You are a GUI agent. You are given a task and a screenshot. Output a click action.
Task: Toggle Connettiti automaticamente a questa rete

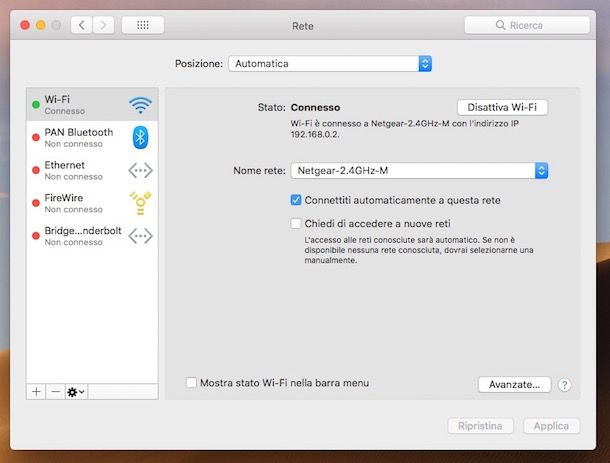click(296, 200)
